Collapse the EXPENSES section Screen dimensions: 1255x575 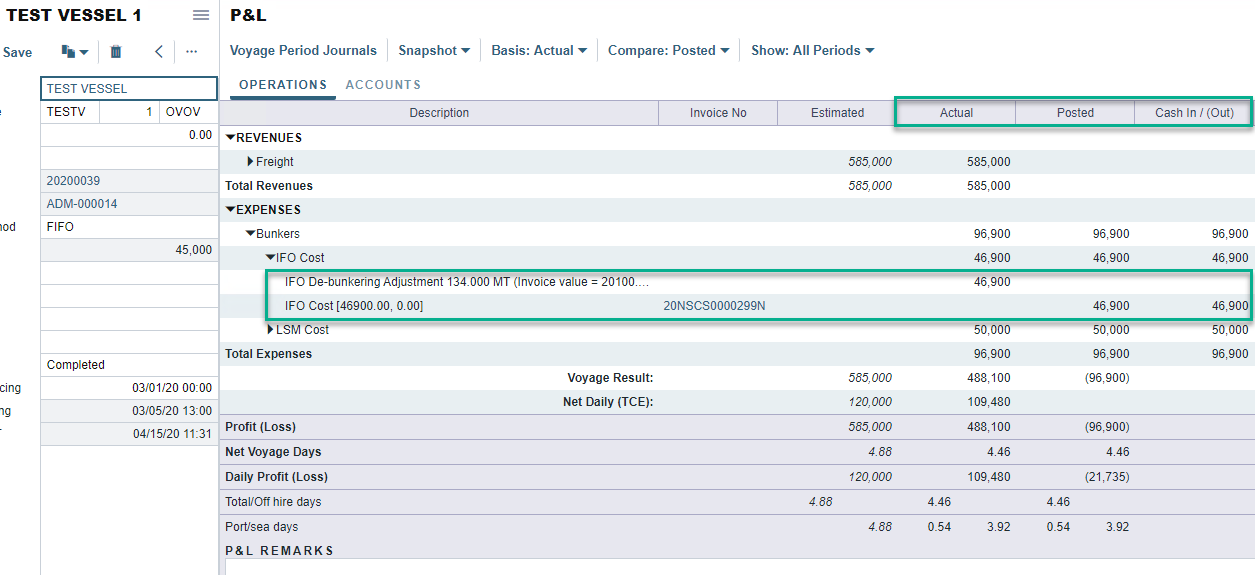point(231,210)
